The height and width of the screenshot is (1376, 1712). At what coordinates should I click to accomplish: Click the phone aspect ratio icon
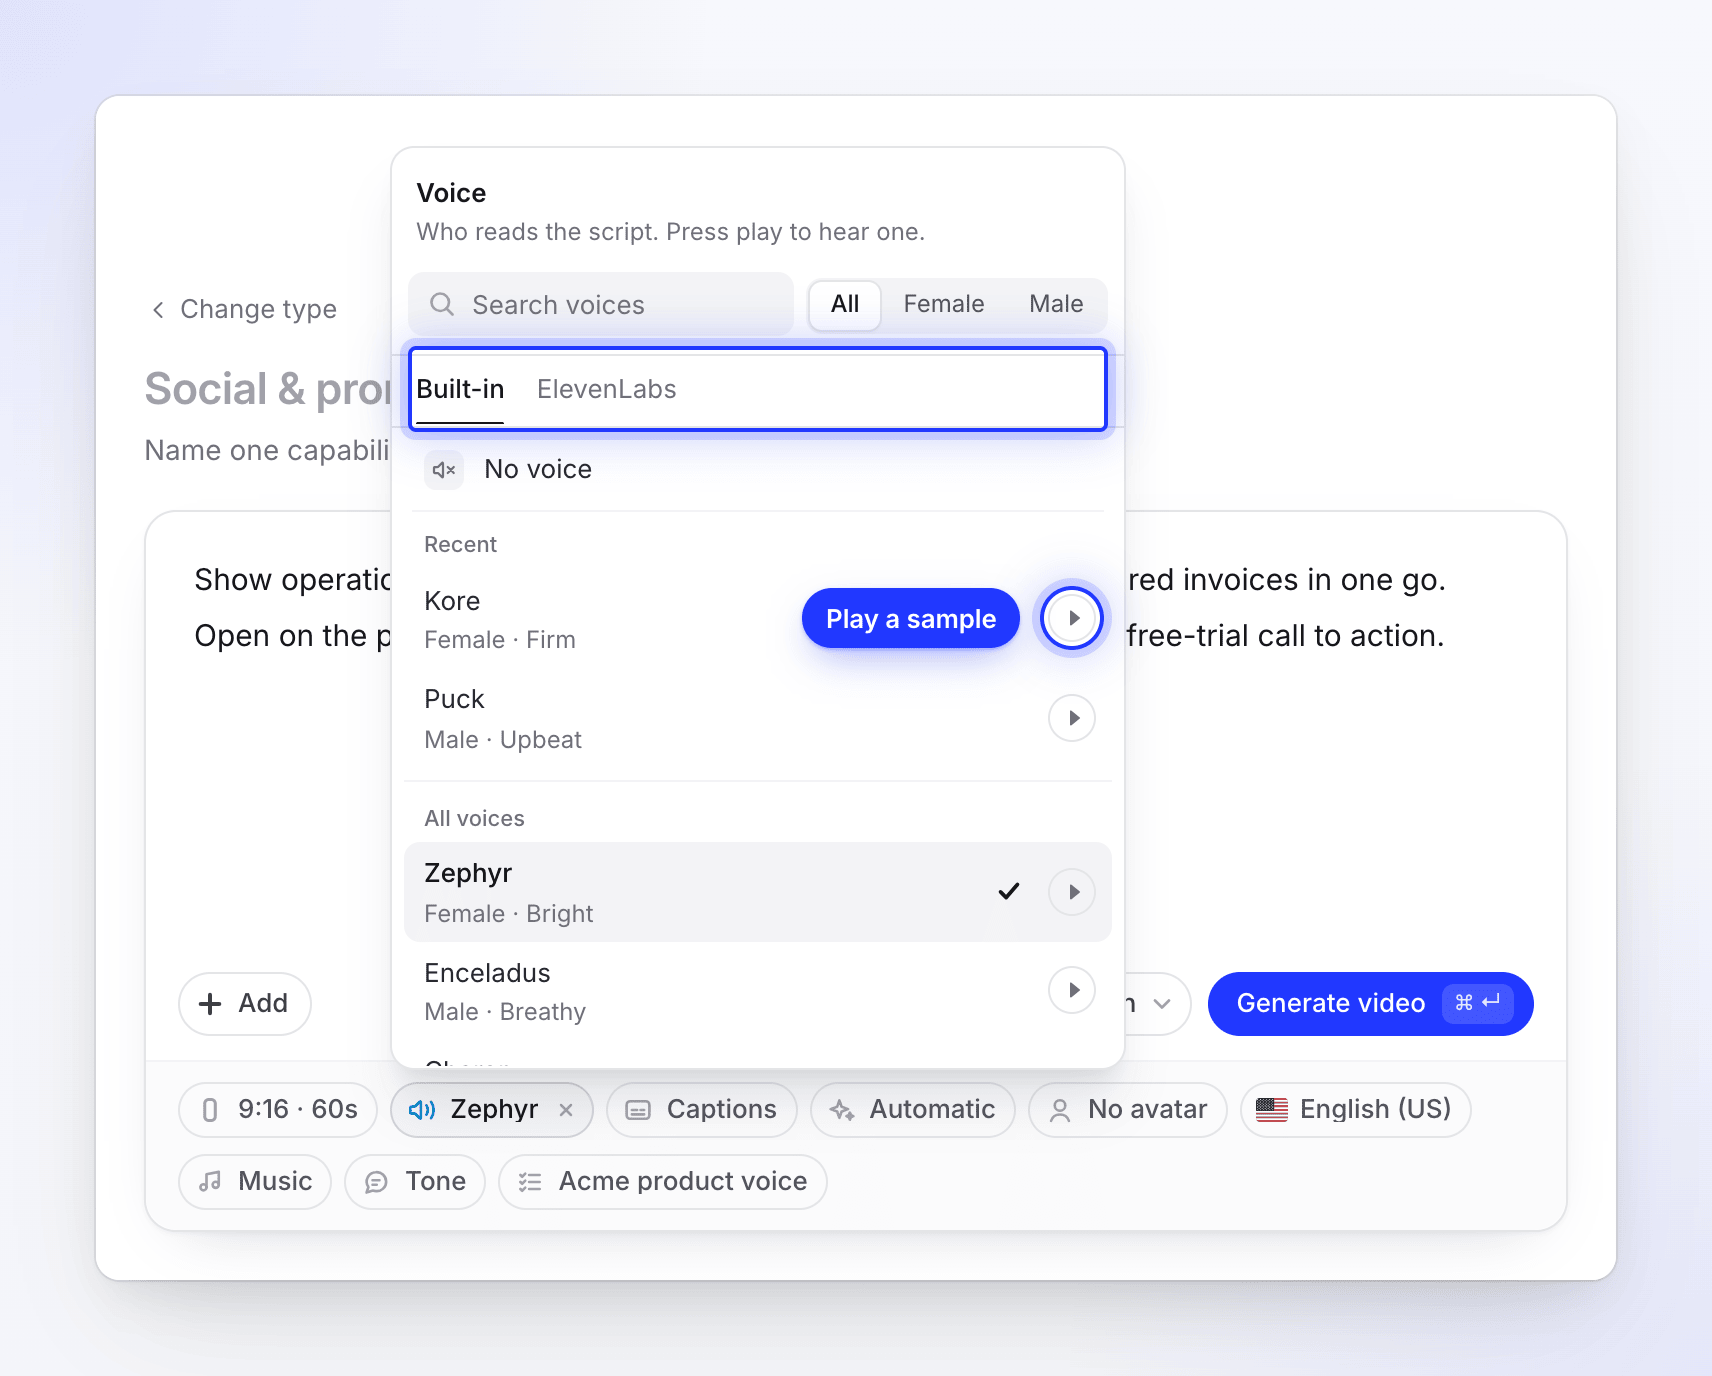[x=210, y=1110]
